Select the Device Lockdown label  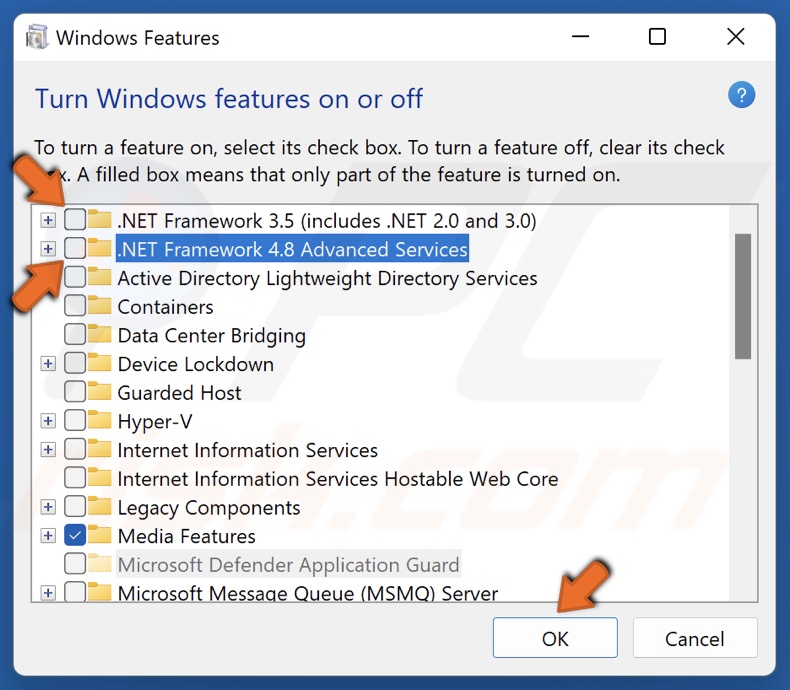click(195, 365)
